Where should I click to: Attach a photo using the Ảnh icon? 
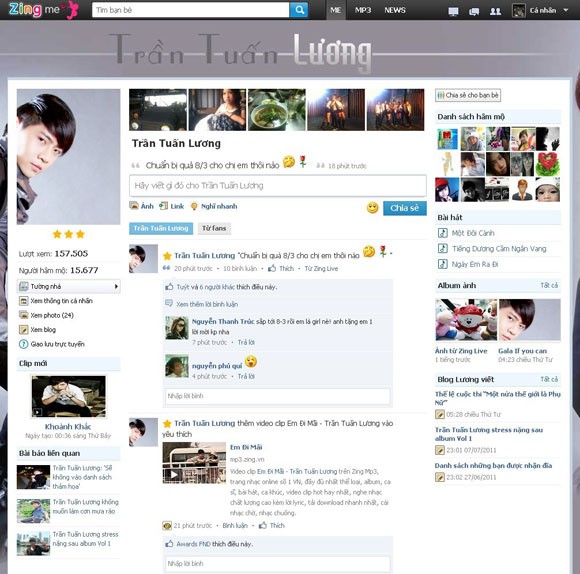tap(141, 206)
